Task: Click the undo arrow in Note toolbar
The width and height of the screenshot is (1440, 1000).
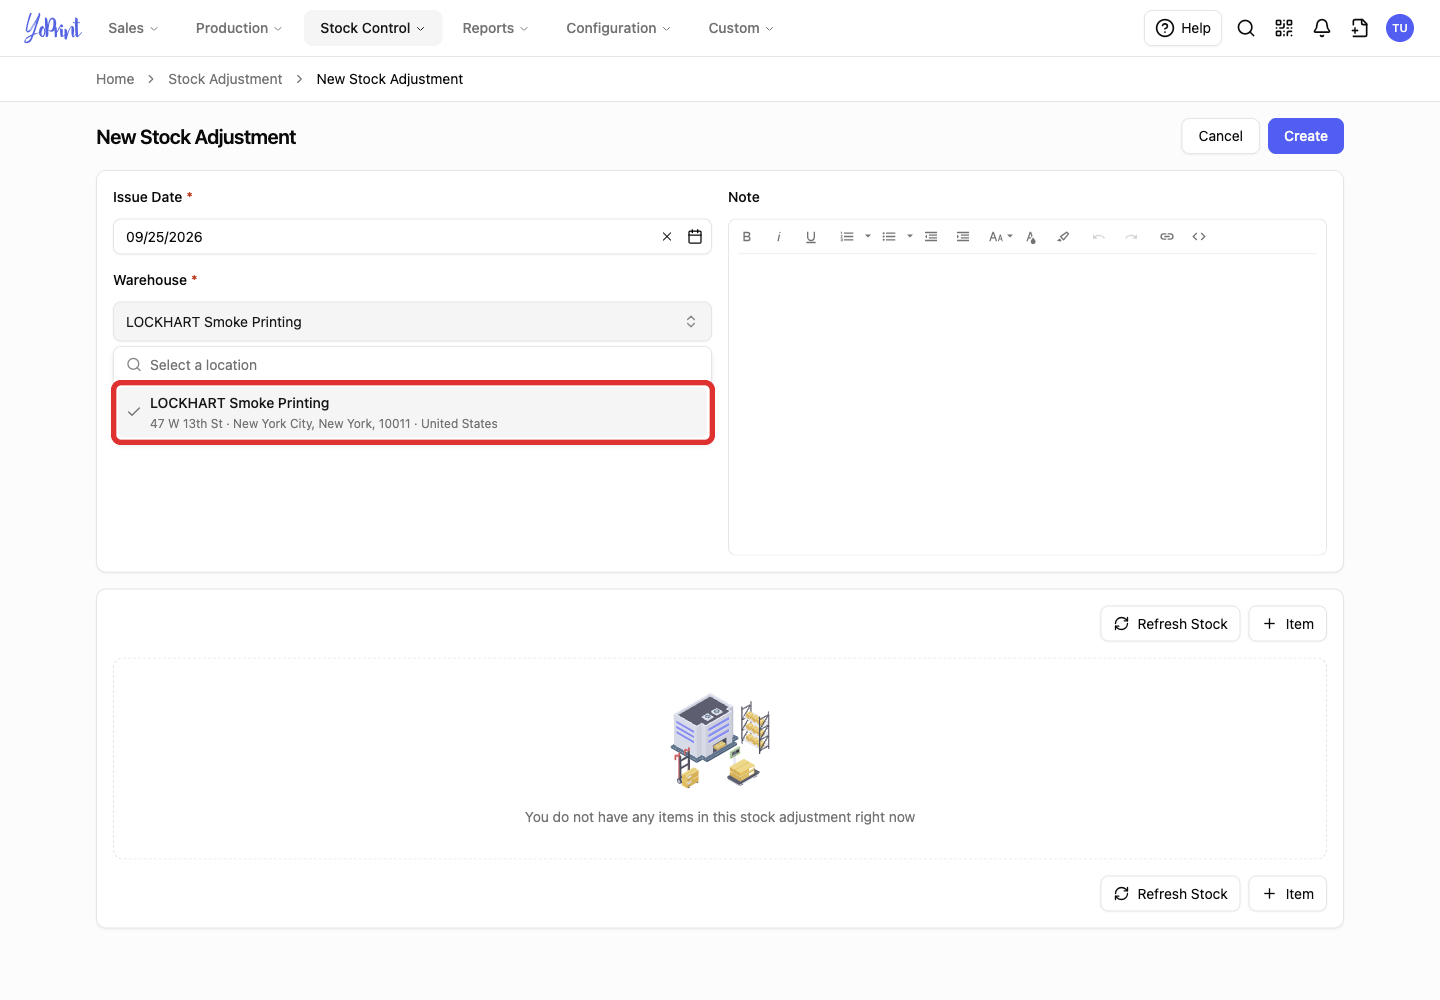Action: (x=1099, y=237)
